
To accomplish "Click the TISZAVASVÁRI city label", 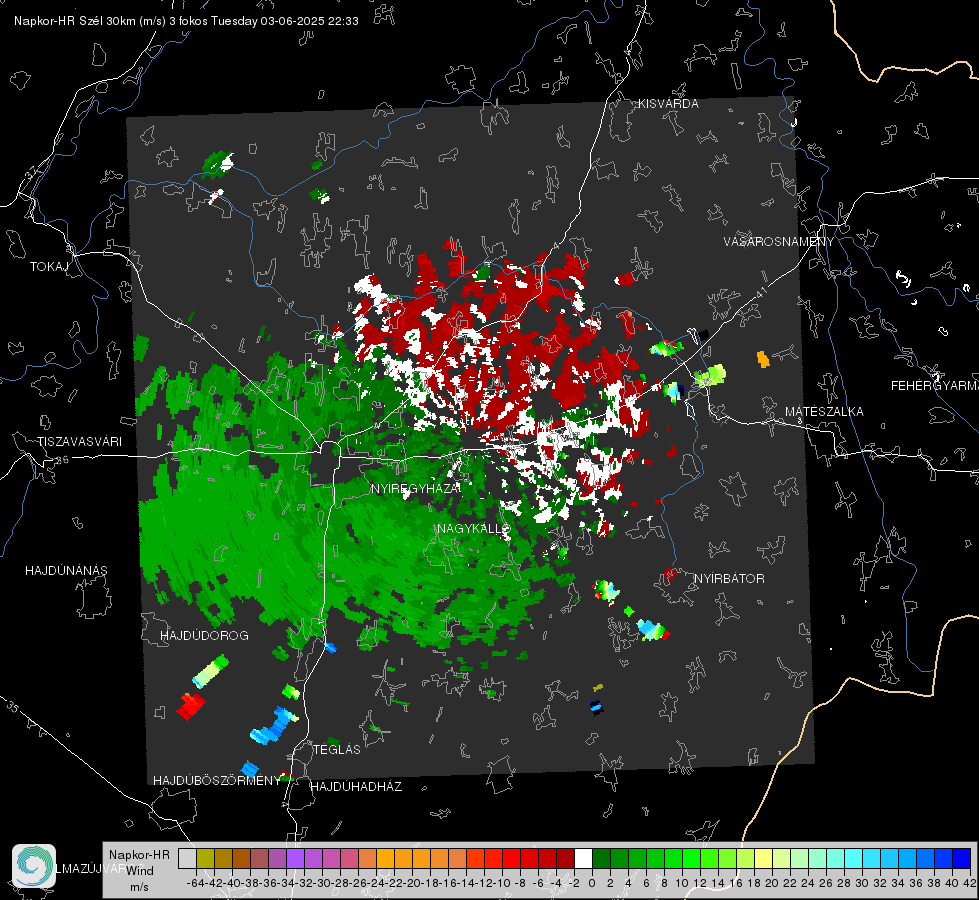I will click(79, 442).
